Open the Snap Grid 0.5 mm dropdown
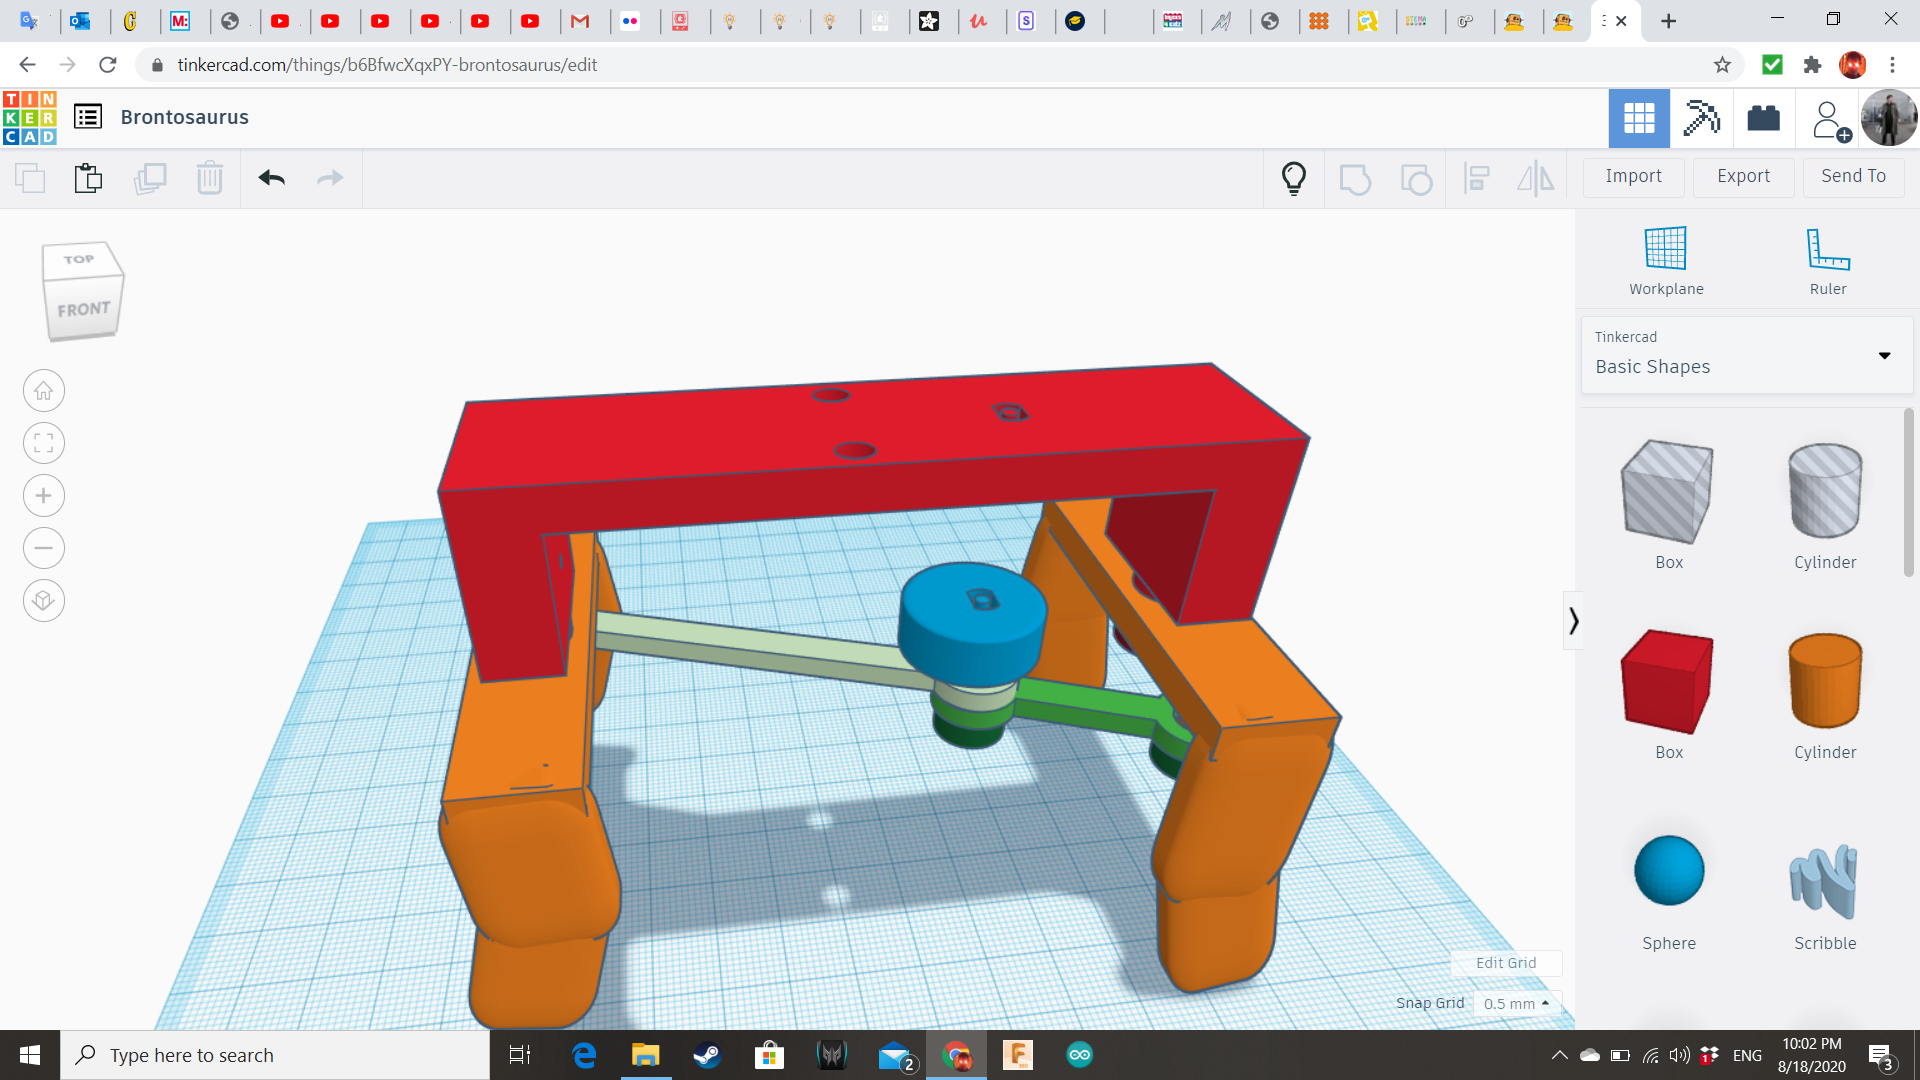This screenshot has width=1920, height=1080. (1516, 1003)
